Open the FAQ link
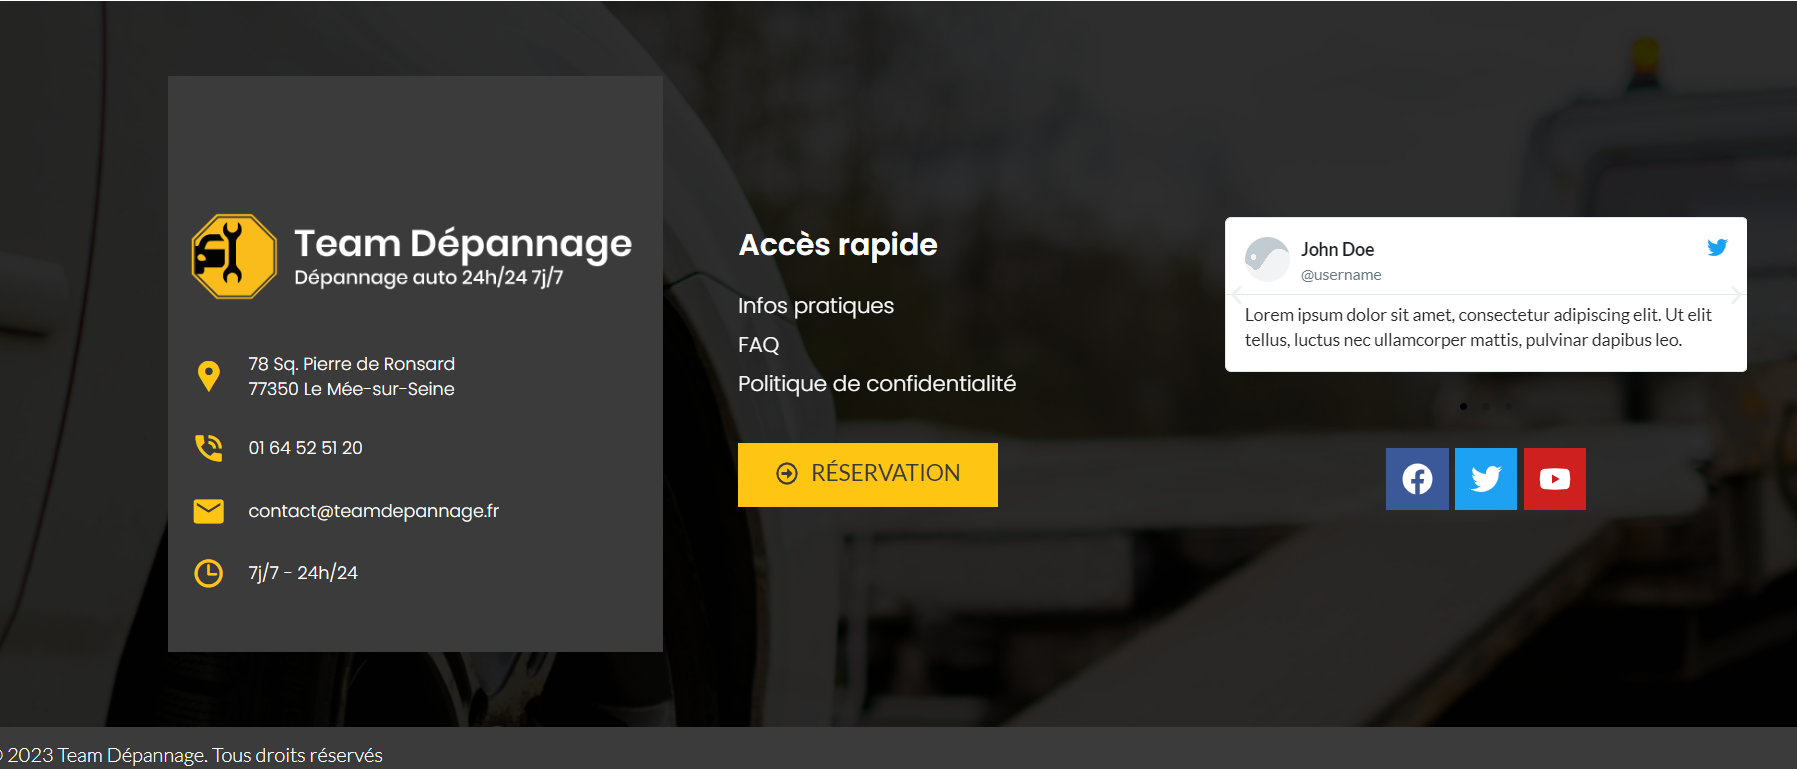Image resolution: width=1797 pixels, height=769 pixels. (x=758, y=345)
